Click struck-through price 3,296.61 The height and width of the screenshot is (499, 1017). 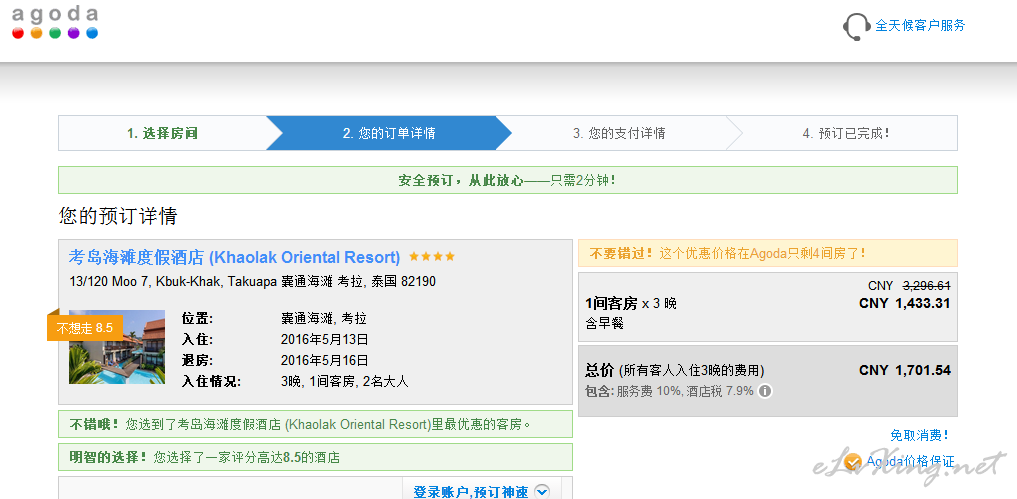point(926,286)
